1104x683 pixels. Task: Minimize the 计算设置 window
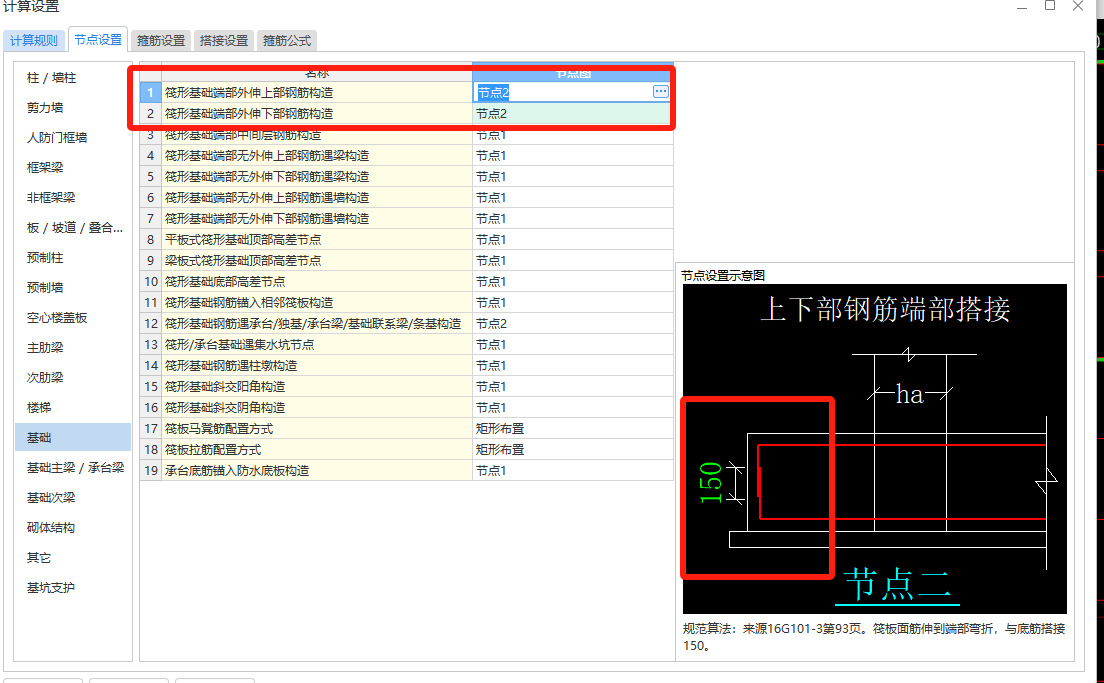[x=1022, y=6]
